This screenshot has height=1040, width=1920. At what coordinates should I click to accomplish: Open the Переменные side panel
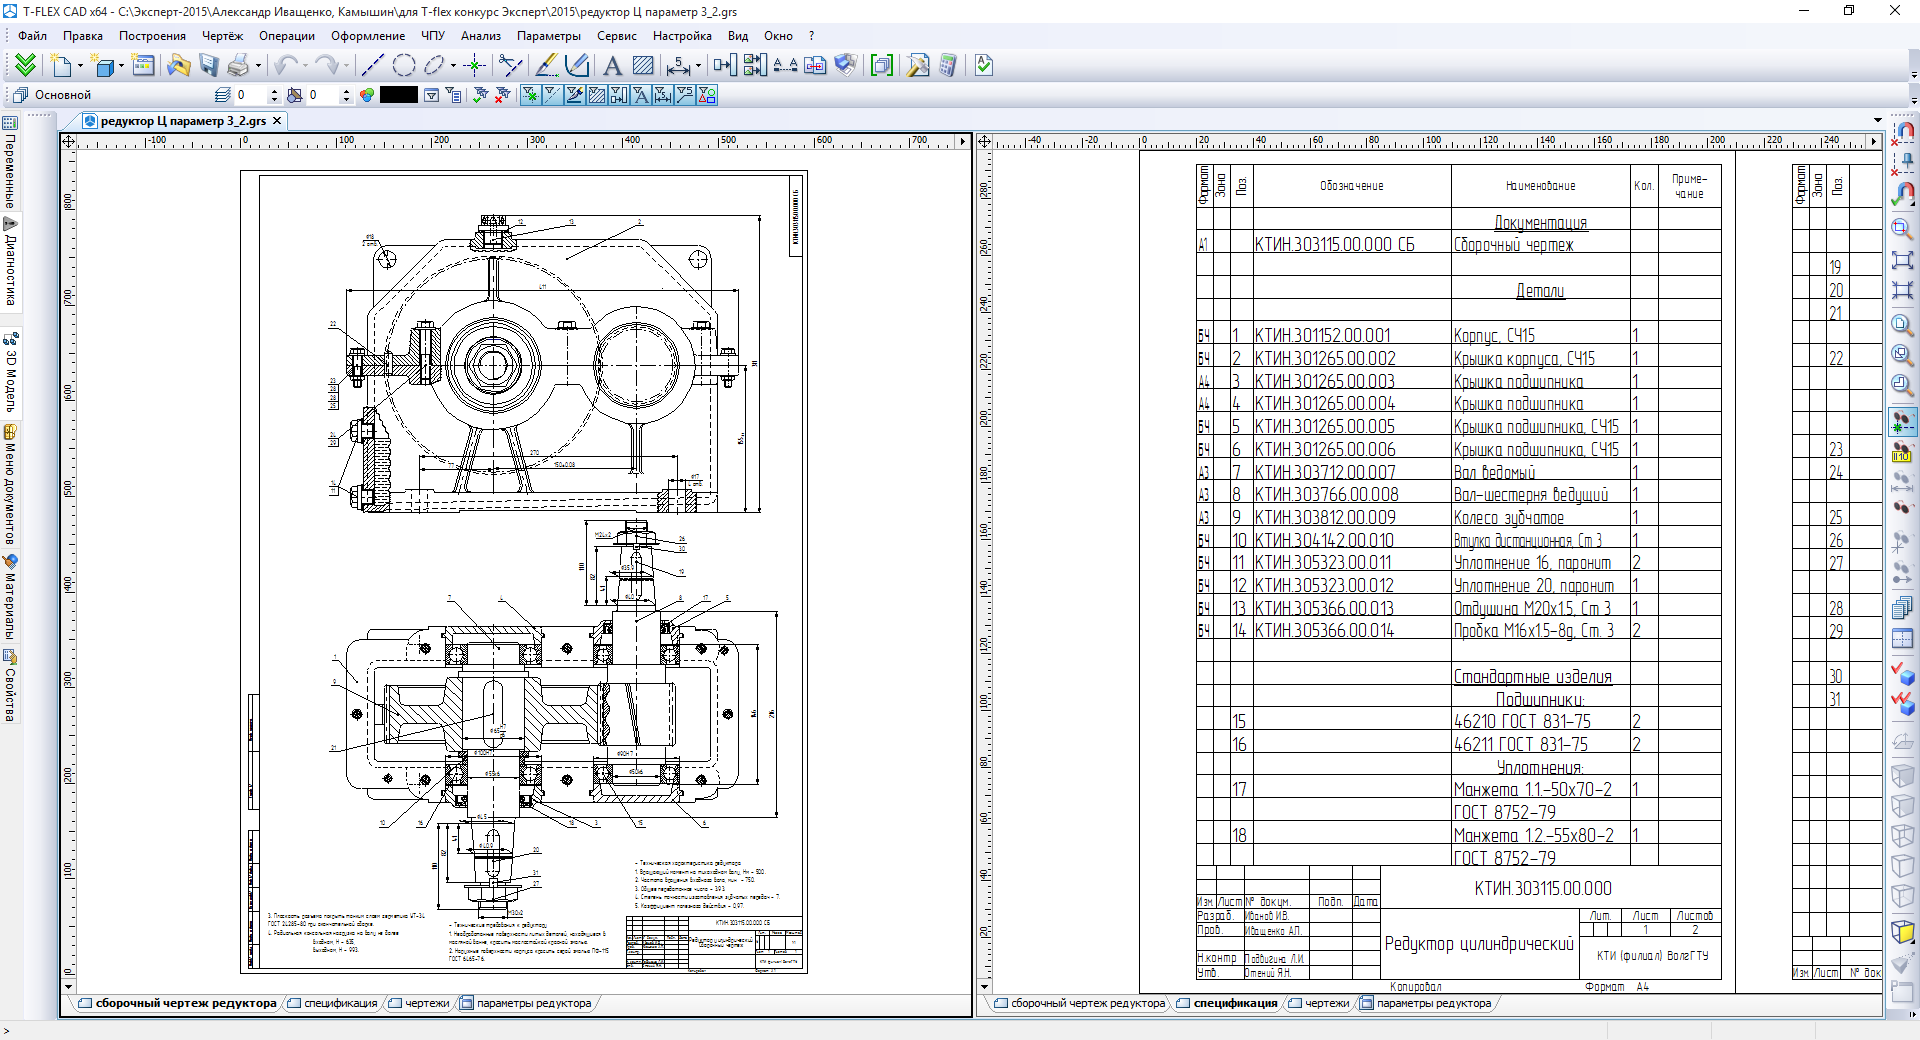tap(10, 163)
